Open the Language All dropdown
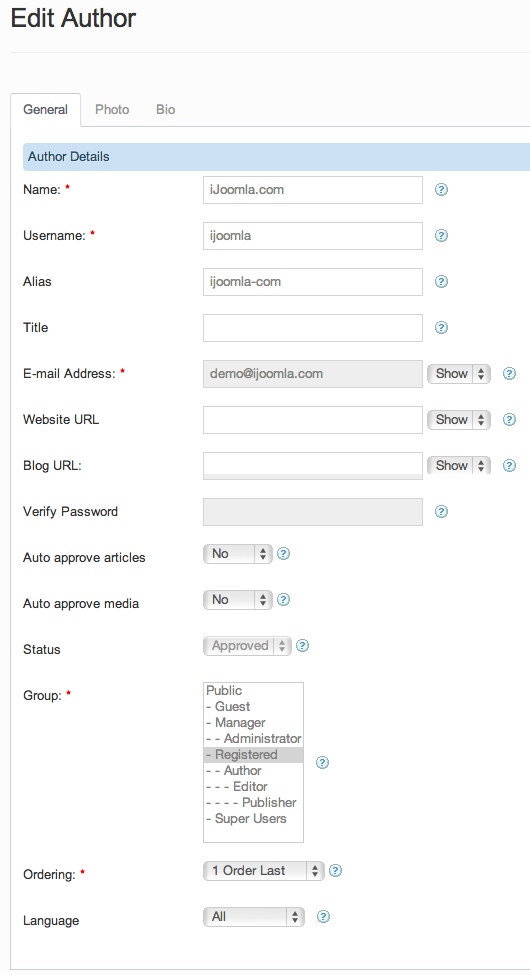Screen dimensions: 530x975 (254, 917)
